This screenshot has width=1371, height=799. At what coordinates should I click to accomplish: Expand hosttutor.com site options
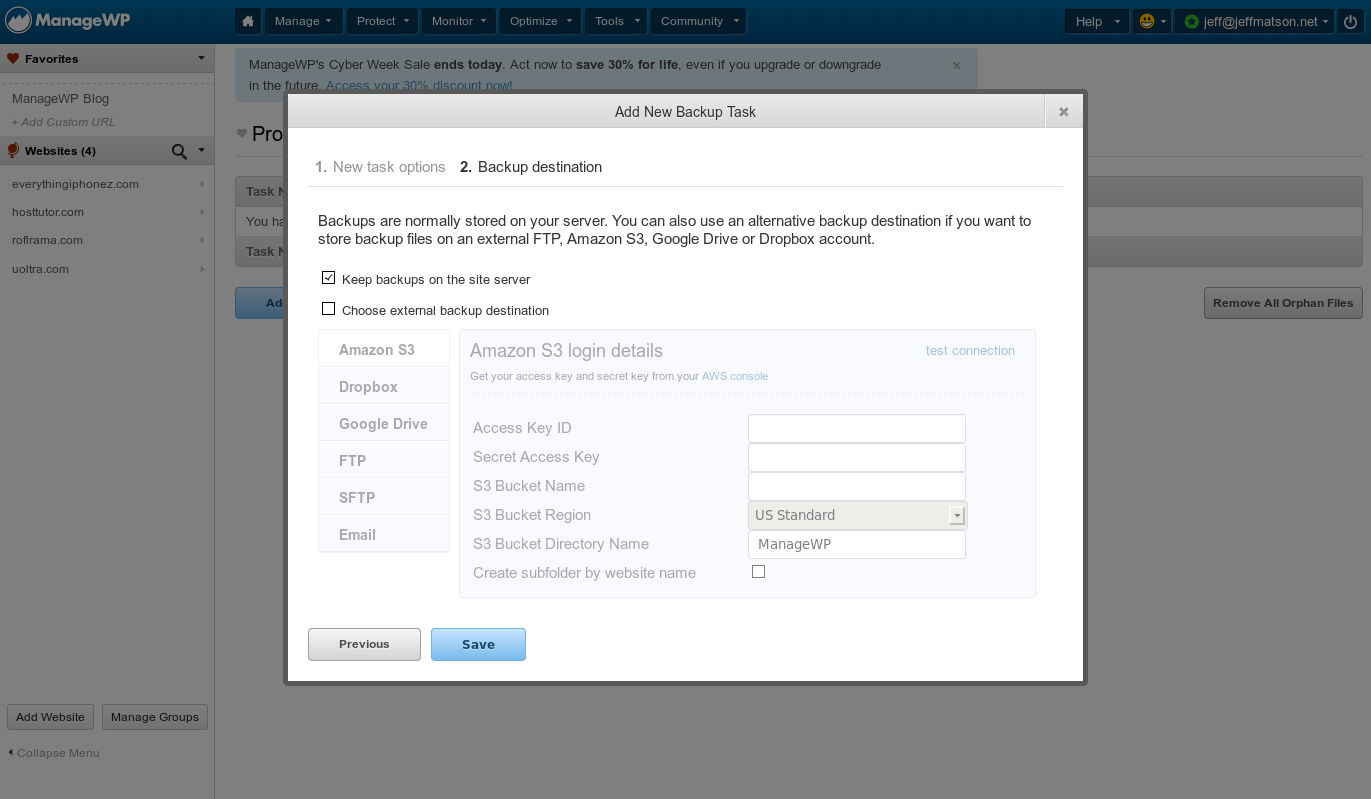coord(202,212)
